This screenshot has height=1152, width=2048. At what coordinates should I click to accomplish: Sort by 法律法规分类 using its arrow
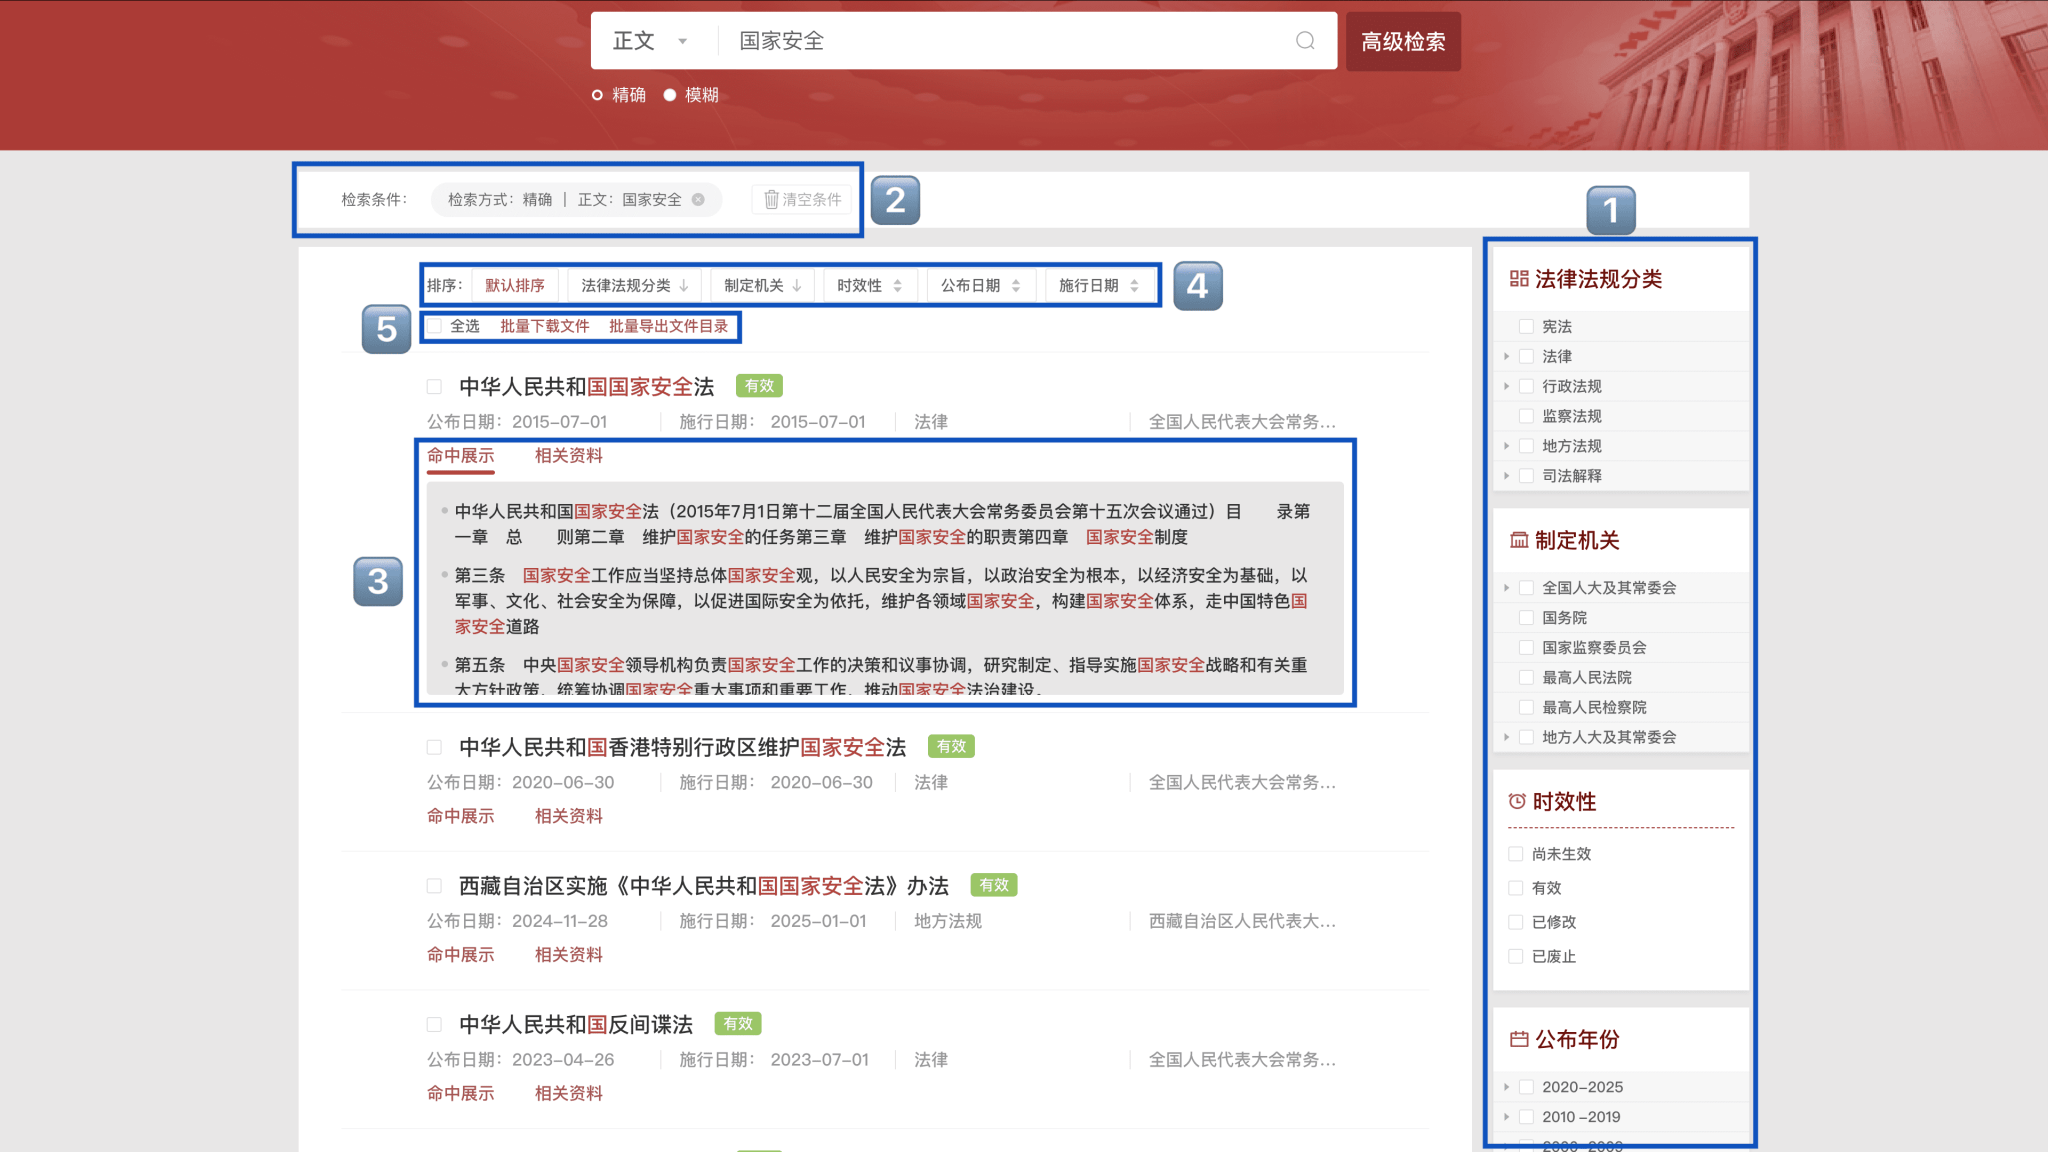coord(684,286)
